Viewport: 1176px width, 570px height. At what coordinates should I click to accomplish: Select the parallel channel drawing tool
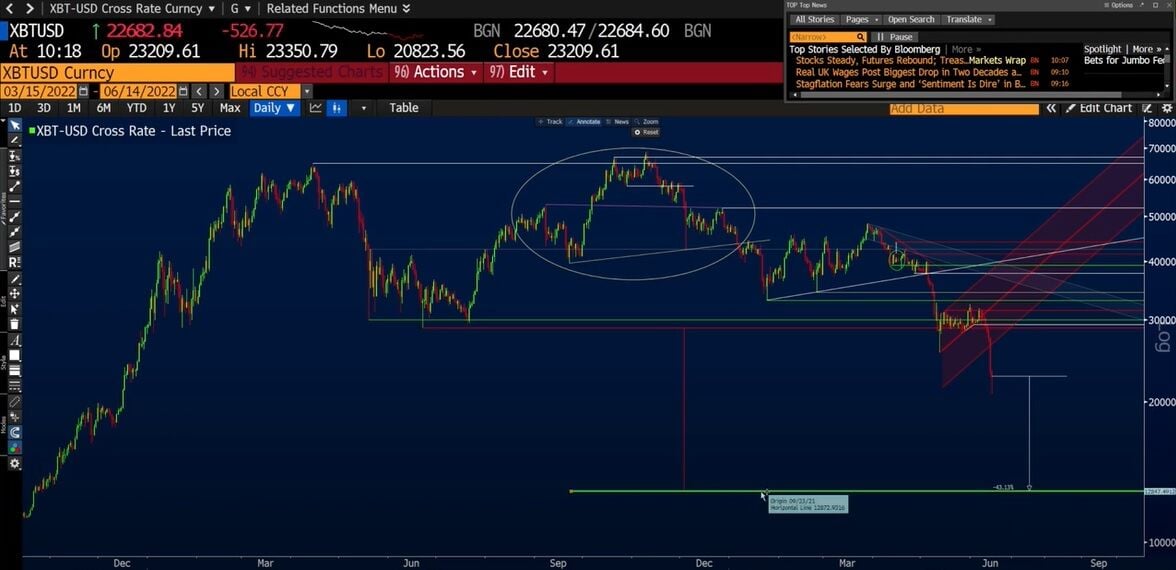click(15, 247)
